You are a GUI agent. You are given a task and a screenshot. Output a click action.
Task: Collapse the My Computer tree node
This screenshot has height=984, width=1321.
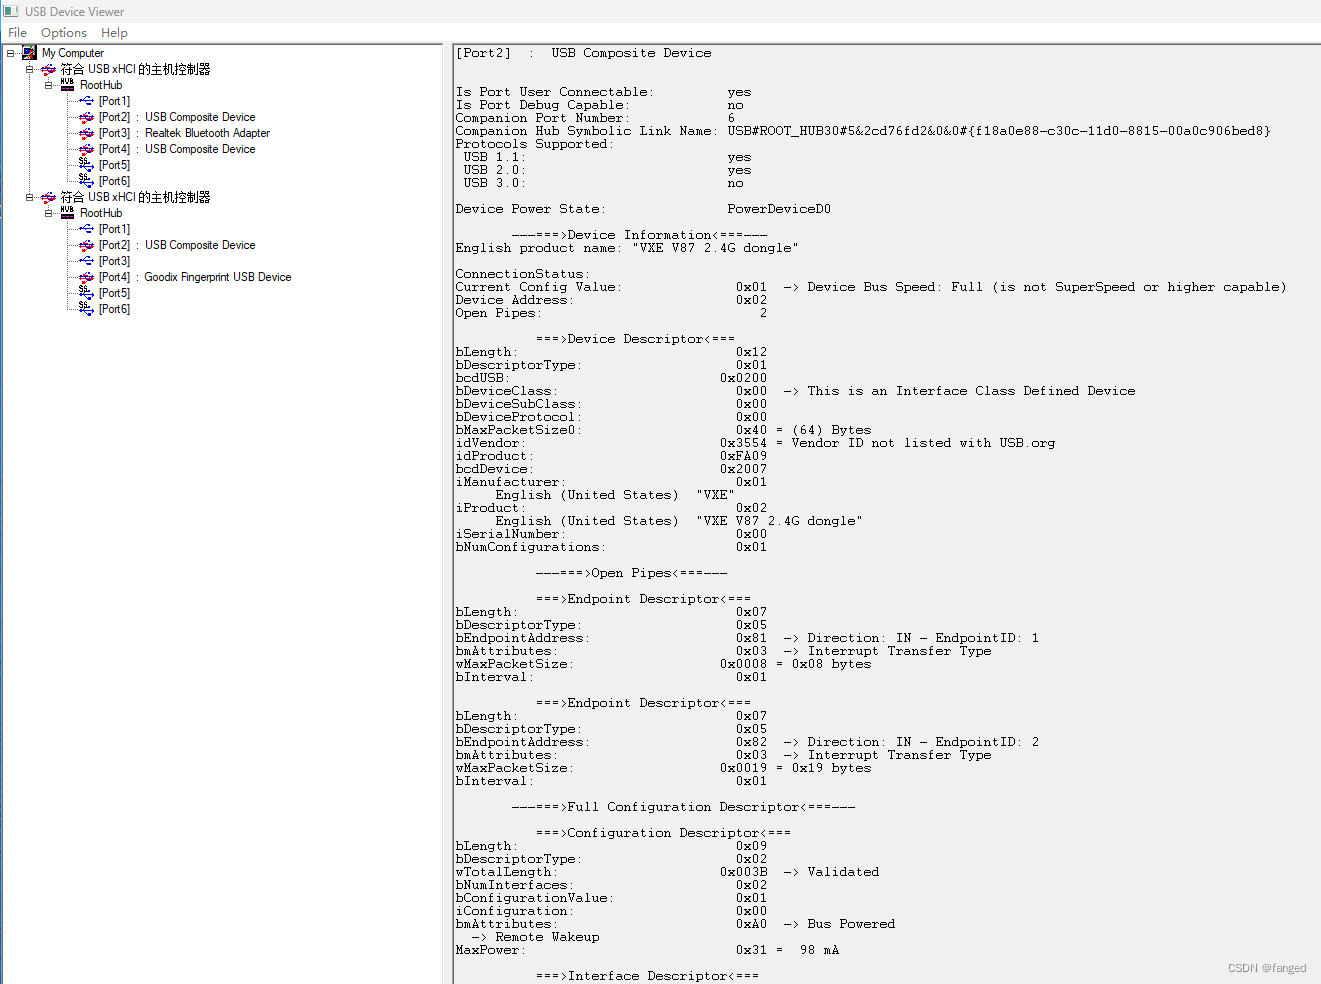pos(11,53)
